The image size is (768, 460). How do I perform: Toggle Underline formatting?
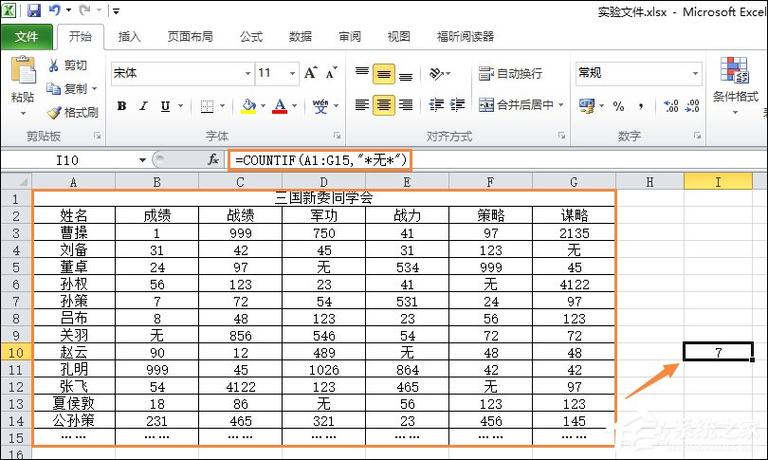click(x=166, y=106)
